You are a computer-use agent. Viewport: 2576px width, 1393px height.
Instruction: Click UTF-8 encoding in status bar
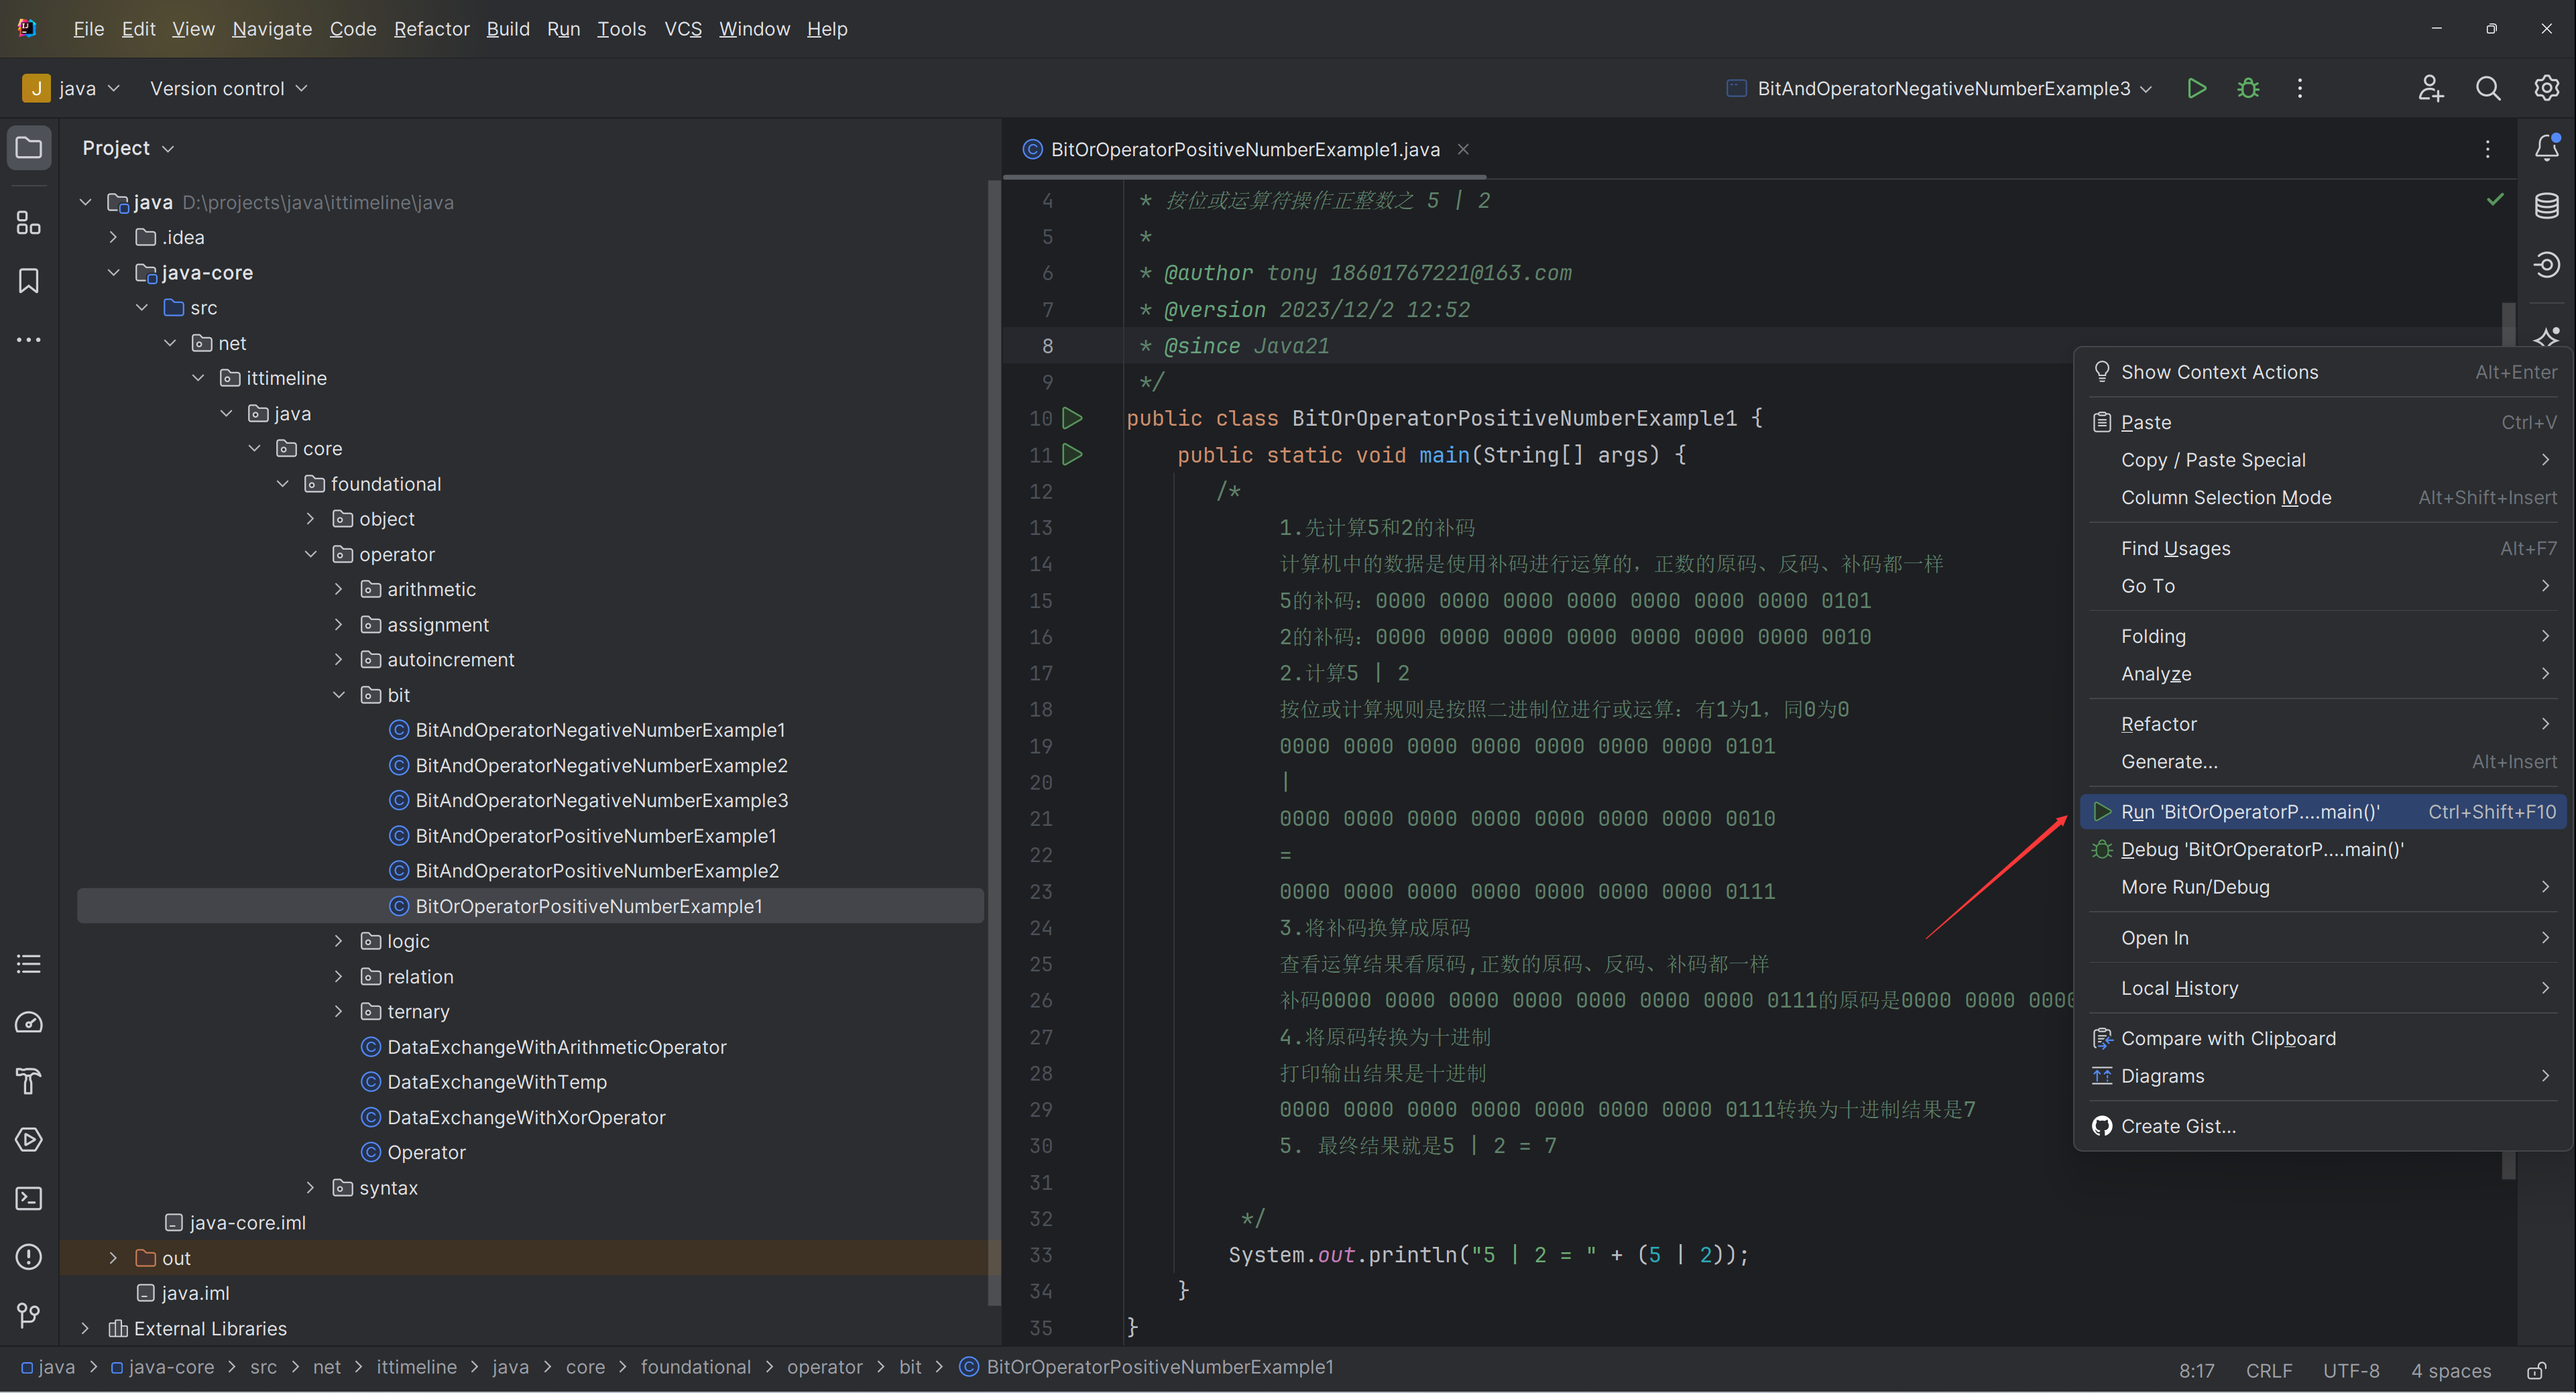point(2350,1370)
